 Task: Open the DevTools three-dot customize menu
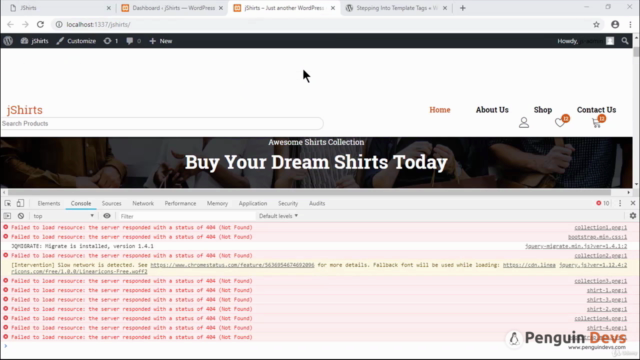tap(620, 203)
